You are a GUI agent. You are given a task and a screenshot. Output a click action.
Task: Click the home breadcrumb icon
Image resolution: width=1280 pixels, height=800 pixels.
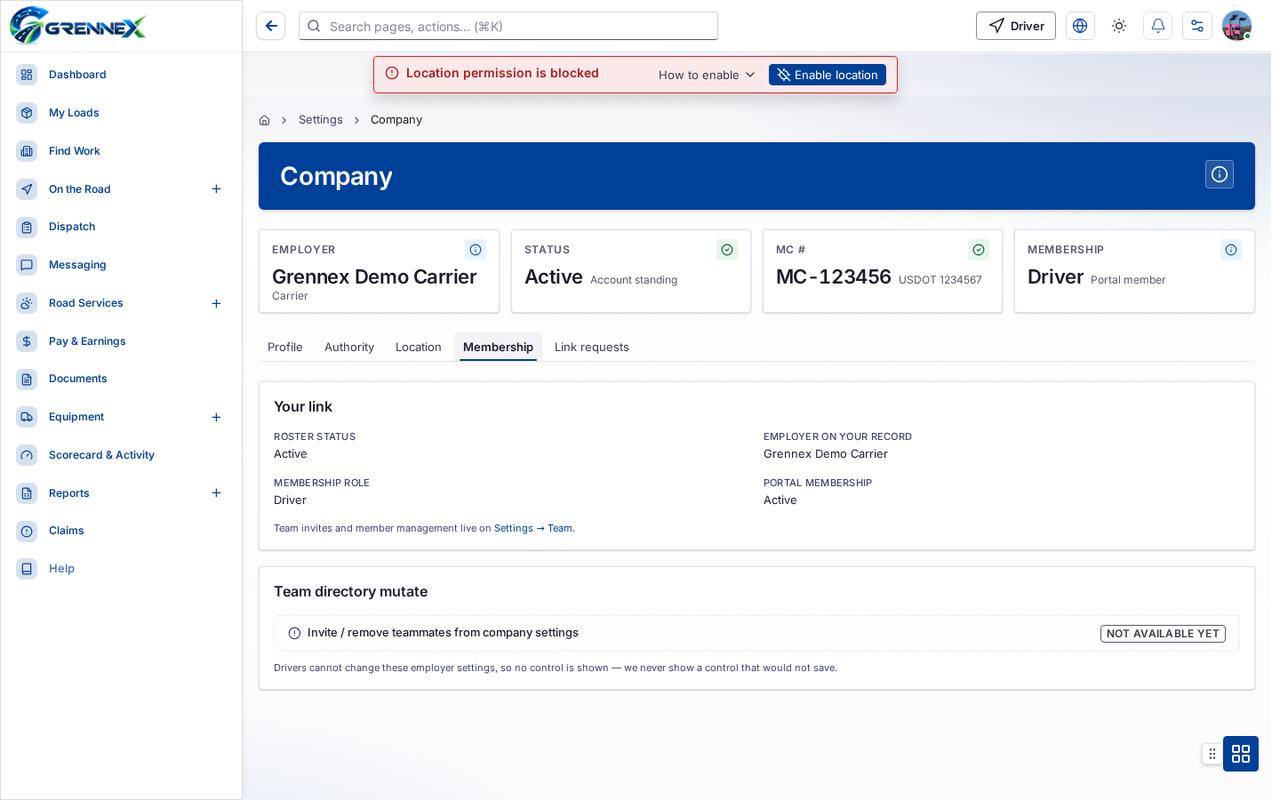coord(264,120)
